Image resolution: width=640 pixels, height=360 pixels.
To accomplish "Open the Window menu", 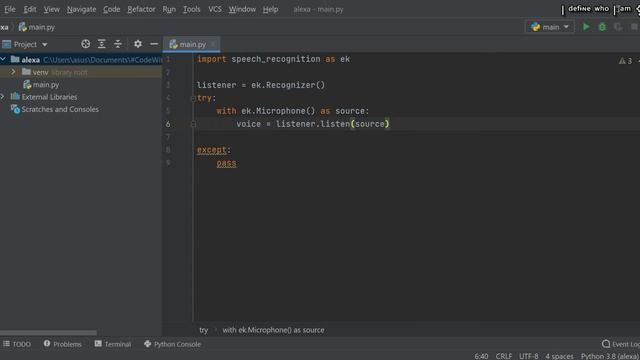I will pyautogui.click(x=242, y=9).
